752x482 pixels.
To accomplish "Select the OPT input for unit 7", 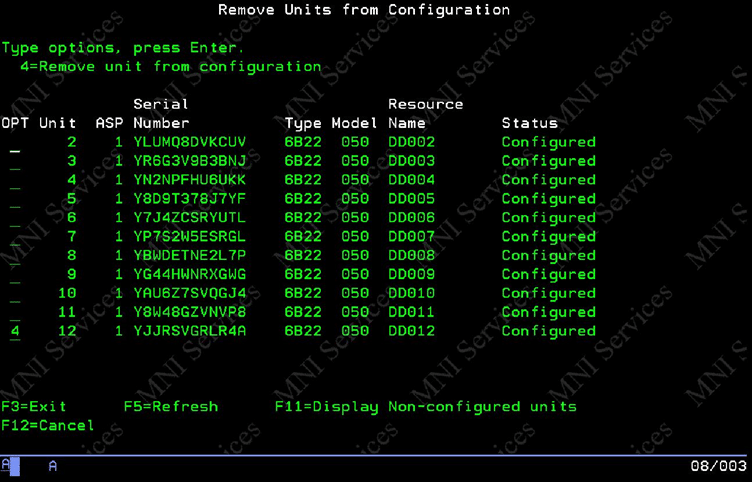I will (x=14, y=238).
